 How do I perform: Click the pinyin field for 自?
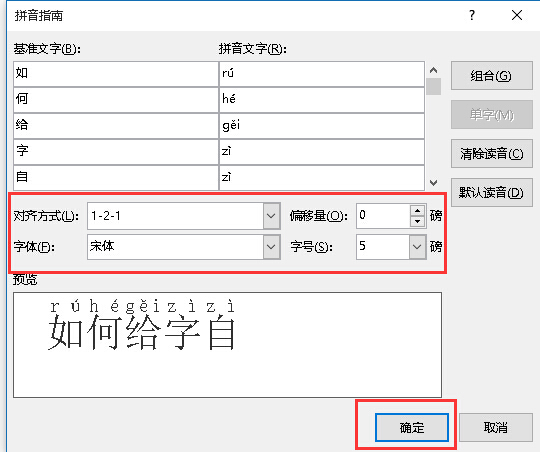click(322, 178)
